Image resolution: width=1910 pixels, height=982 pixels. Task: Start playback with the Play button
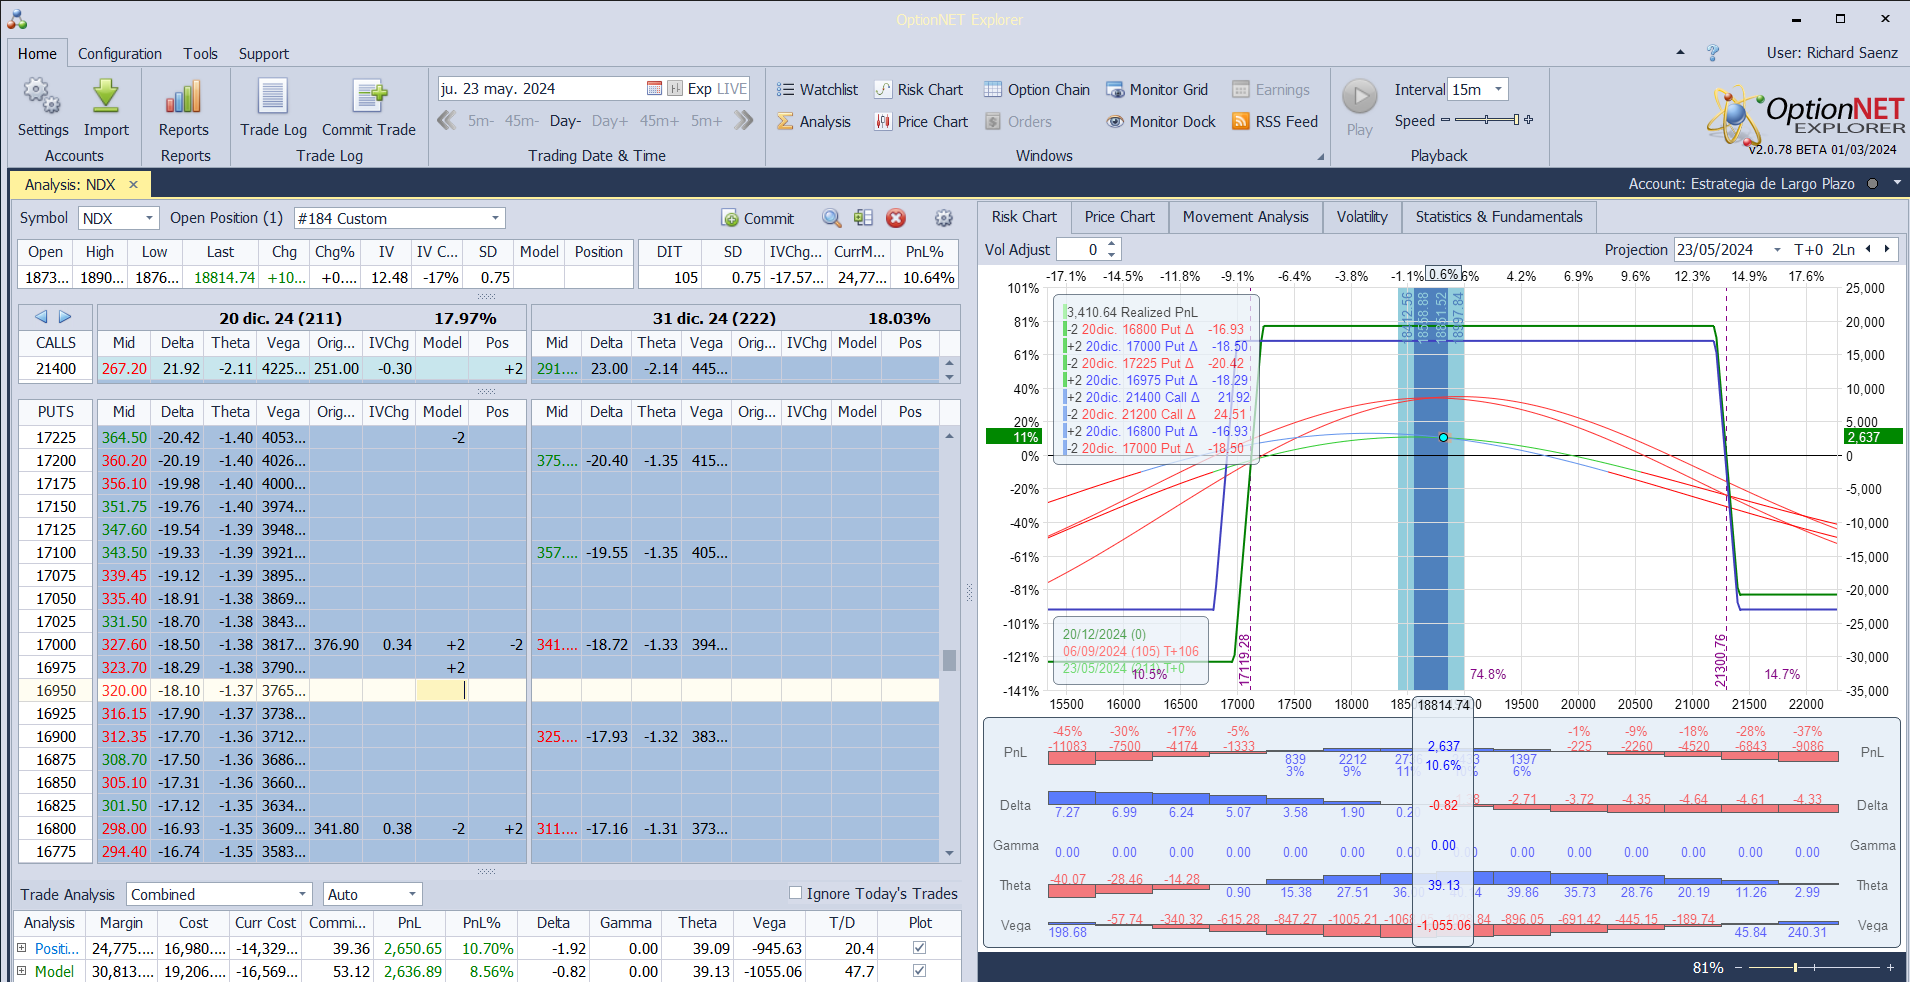pyautogui.click(x=1359, y=107)
